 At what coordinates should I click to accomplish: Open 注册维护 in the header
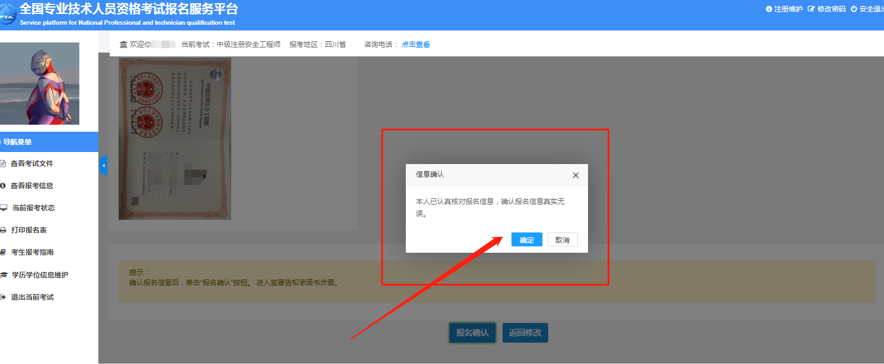788,9
